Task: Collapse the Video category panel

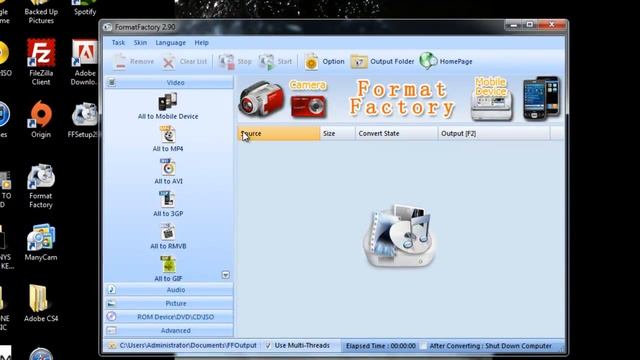Action: coord(169,82)
